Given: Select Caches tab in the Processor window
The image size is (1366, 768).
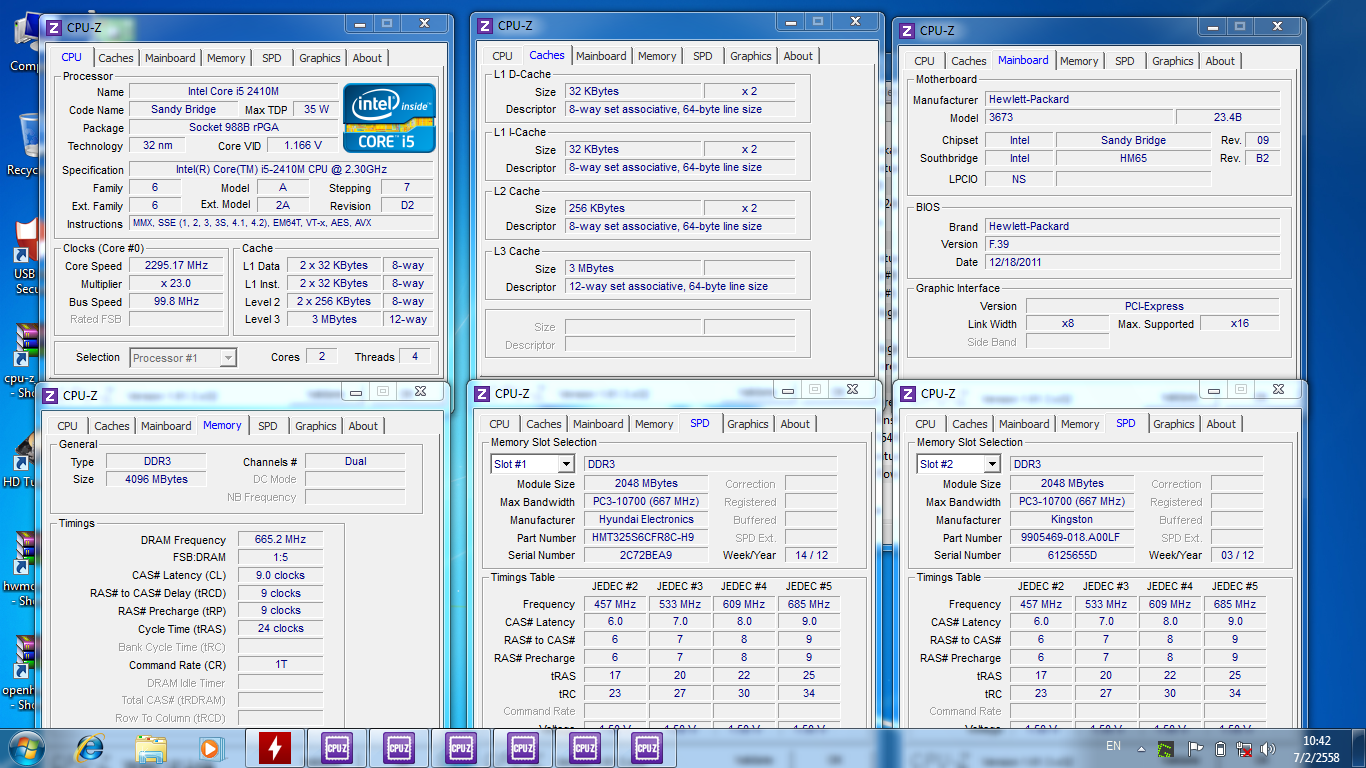Looking at the screenshot, I should [x=116, y=58].
